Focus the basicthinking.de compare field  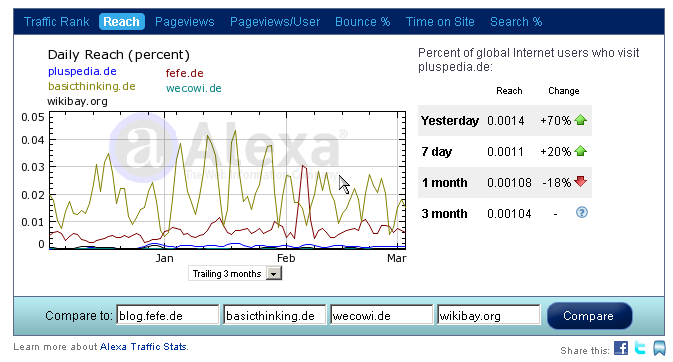point(274,316)
